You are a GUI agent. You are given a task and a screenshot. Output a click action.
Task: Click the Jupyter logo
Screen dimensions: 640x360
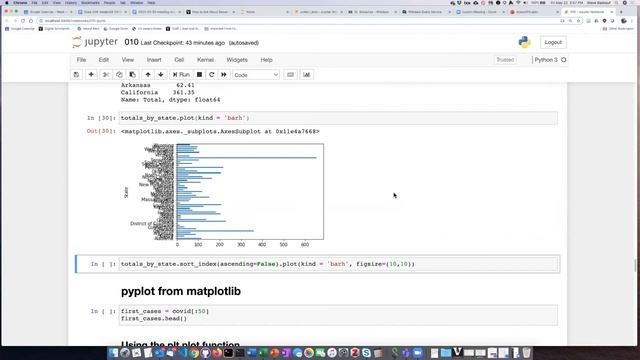(95, 42)
